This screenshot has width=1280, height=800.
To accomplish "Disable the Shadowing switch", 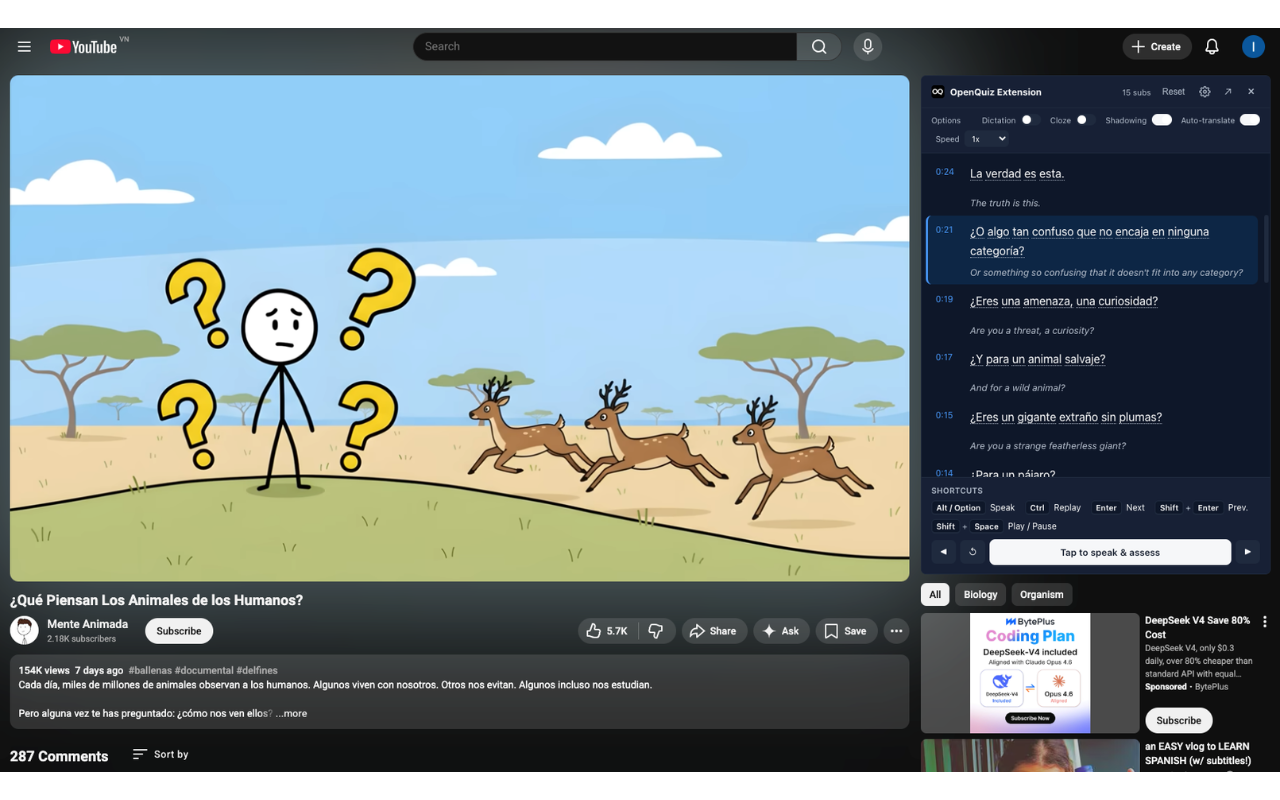I will pyautogui.click(x=1161, y=120).
